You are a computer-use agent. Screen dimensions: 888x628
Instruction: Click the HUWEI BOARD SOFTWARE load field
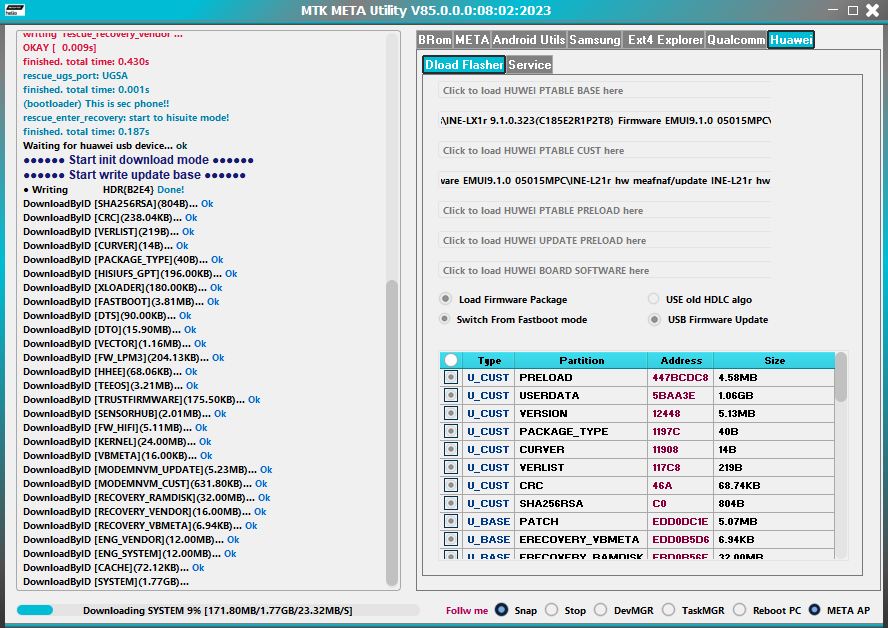605,271
